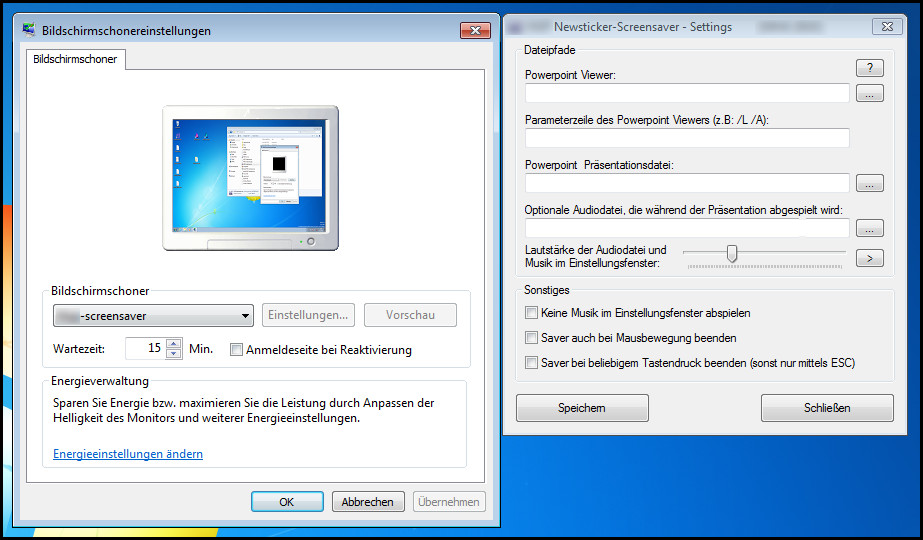Select the Bildschirmschoner tab

pyautogui.click(x=75, y=59)
